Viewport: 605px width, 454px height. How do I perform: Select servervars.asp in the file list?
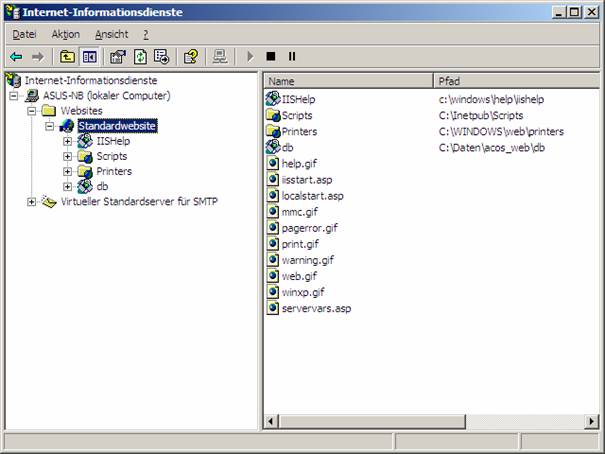(x=316, y=309)
